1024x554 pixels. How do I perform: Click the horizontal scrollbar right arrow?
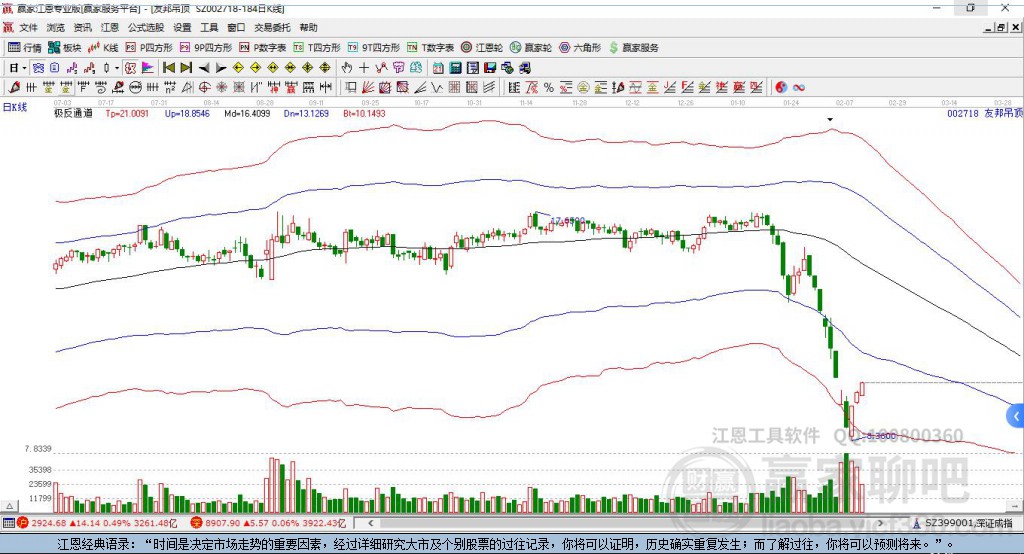pyautogui.click(x=880, y=523)
